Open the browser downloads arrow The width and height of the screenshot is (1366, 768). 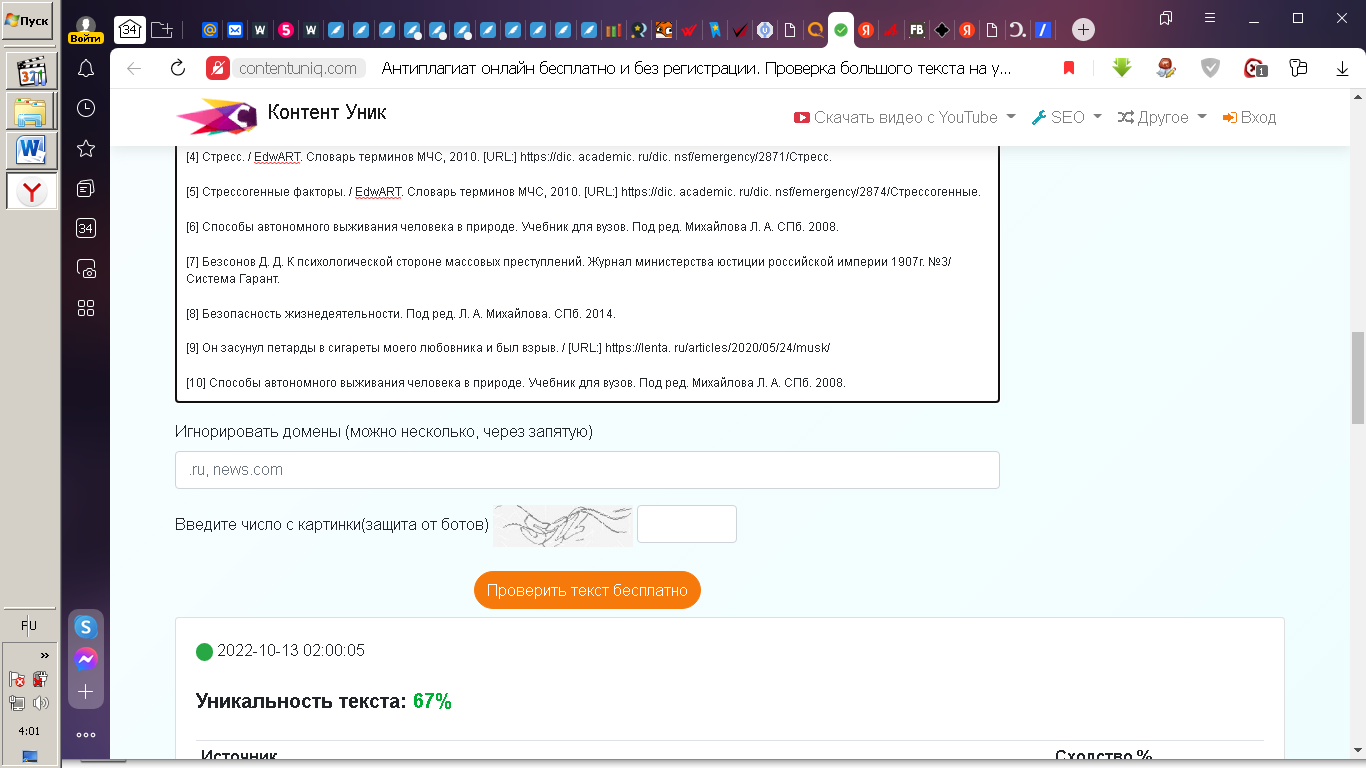pos(1343,68)
